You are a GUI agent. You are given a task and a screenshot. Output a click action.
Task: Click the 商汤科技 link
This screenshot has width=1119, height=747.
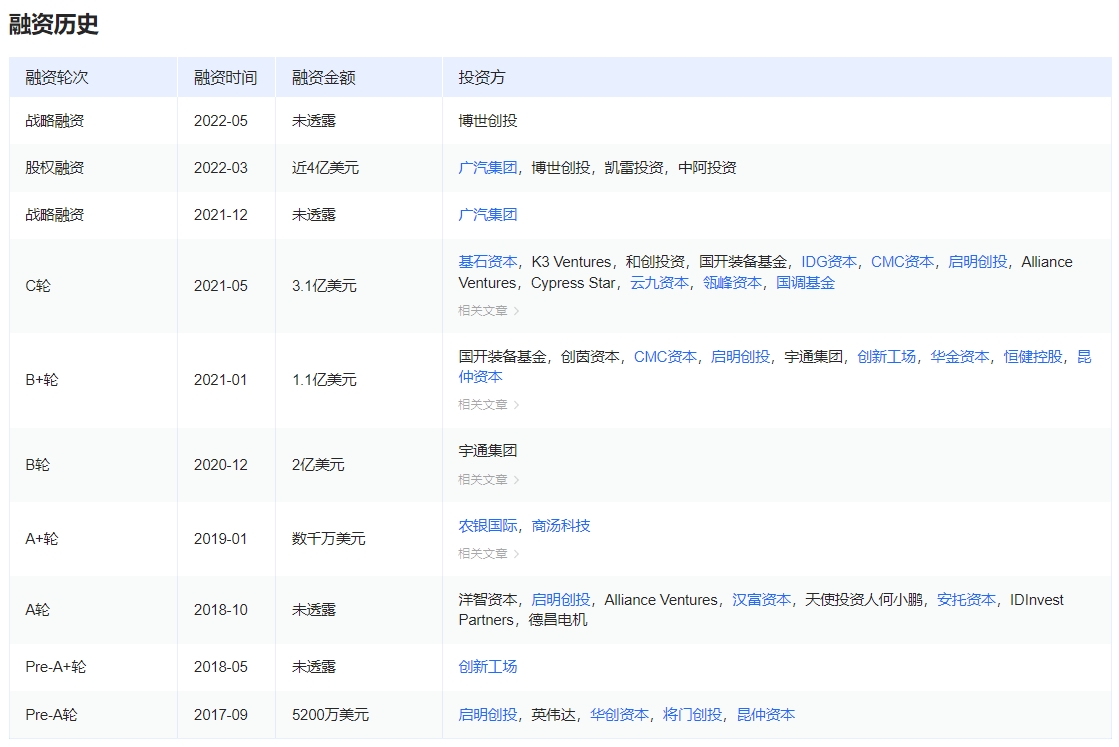pyautogui.click(x=561, y=526)
